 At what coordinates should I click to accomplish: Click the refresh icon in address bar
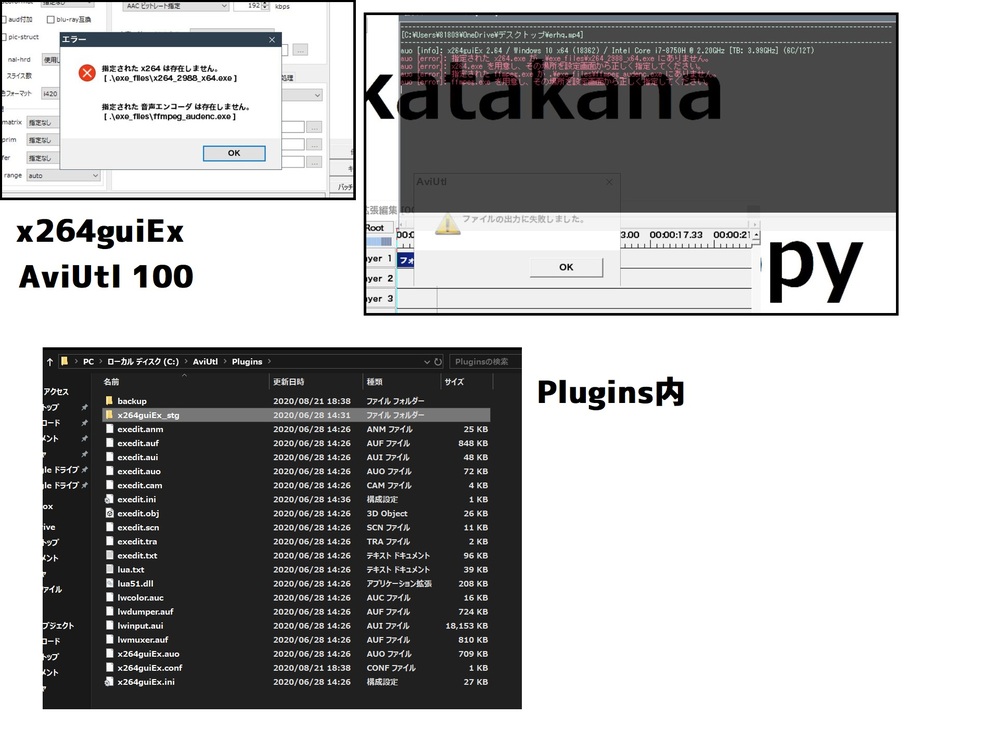coord(436,361)
